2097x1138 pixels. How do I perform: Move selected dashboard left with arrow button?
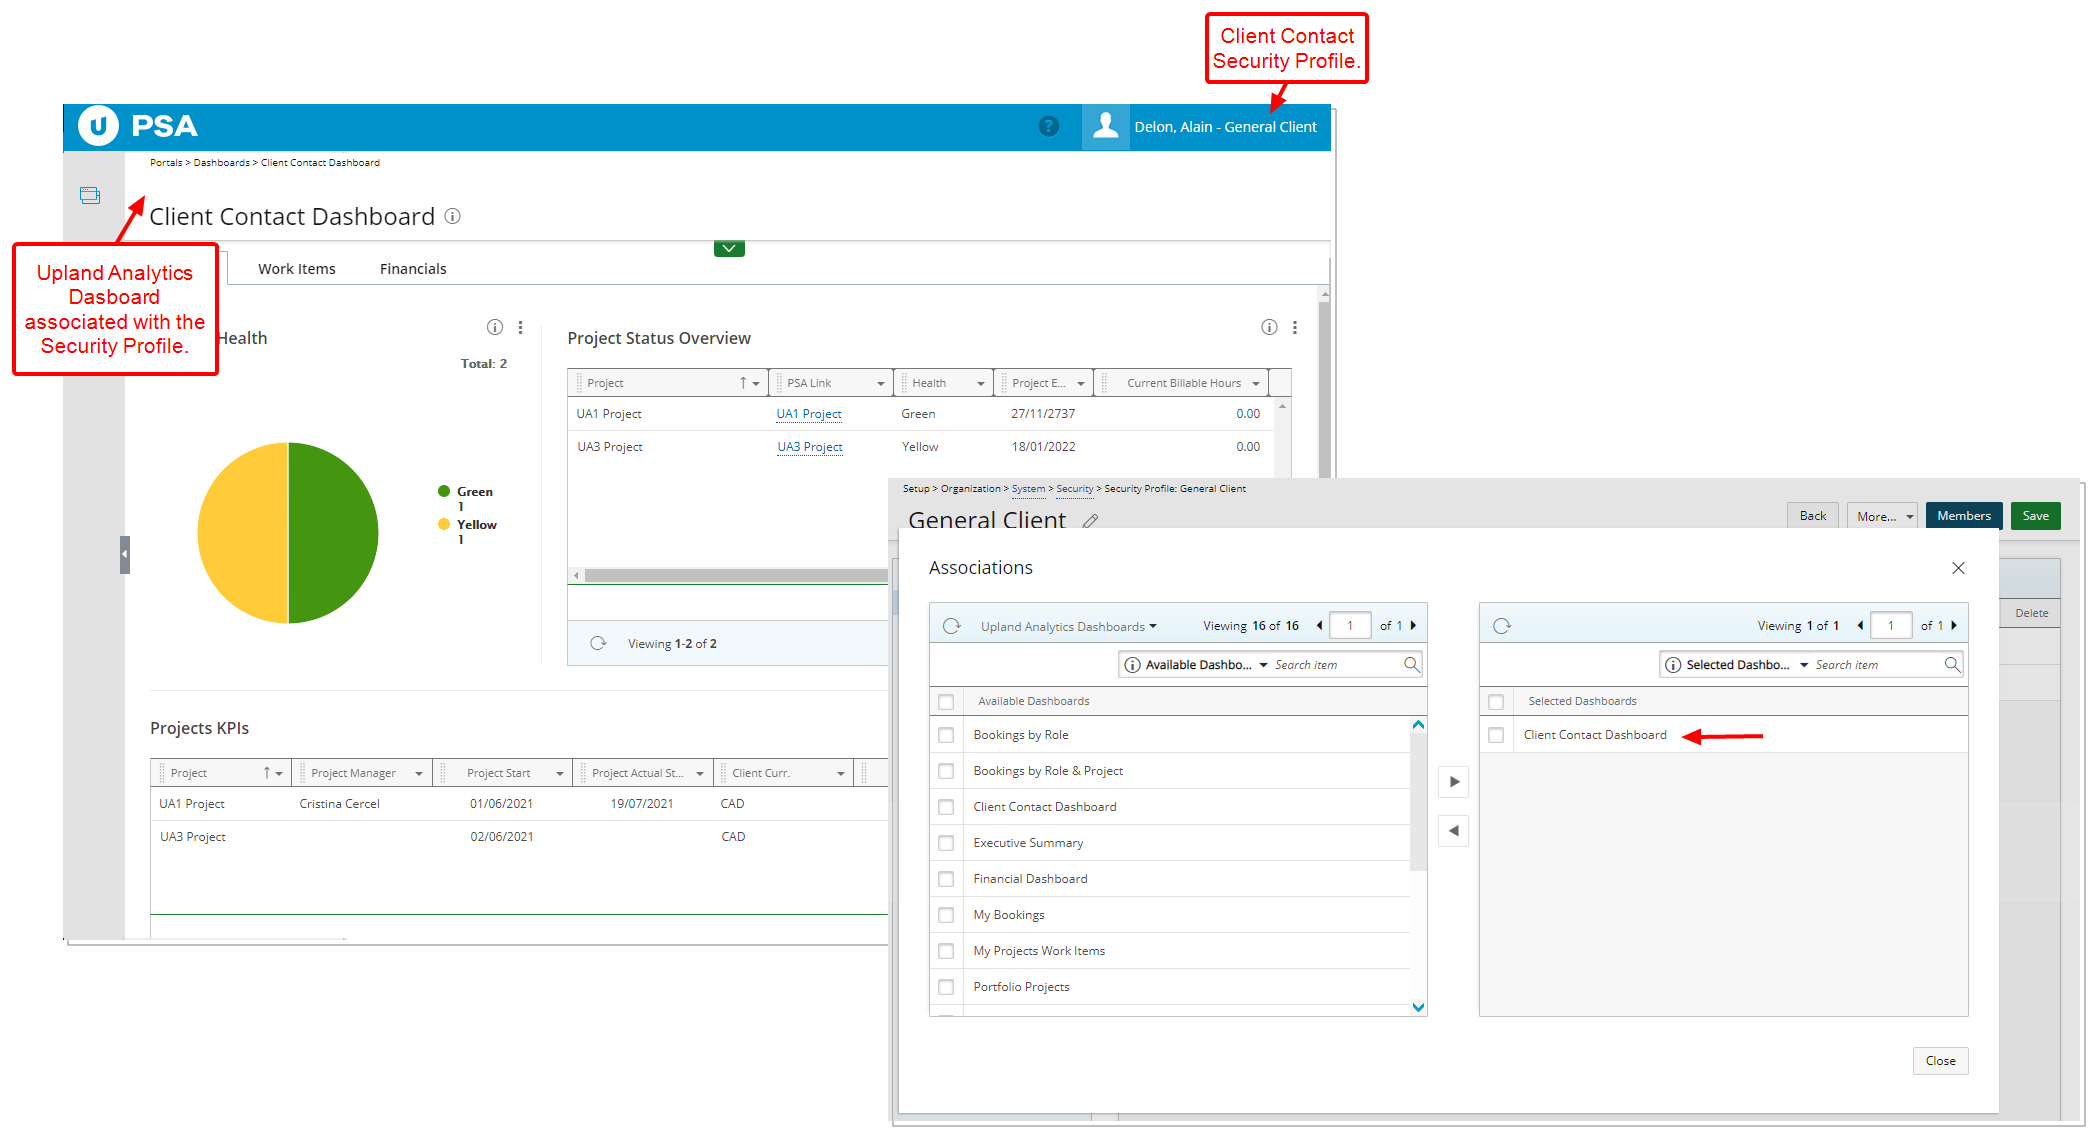click(1454, 831)
